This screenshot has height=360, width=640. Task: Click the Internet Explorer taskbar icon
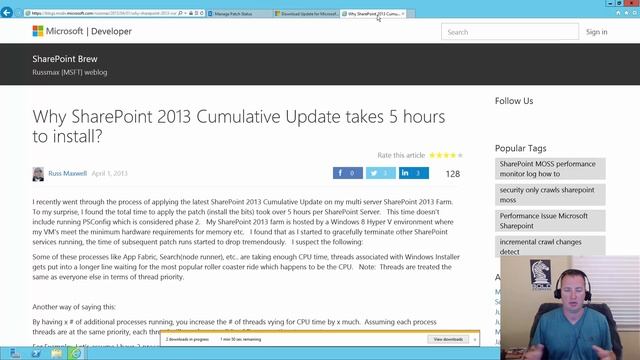[x=76, y=353]
